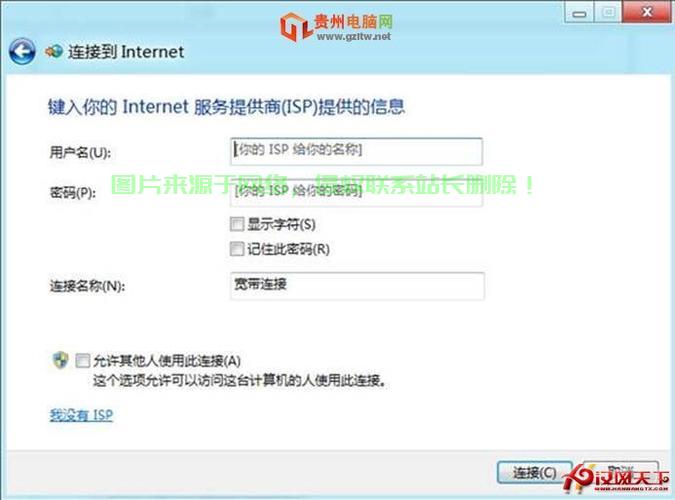Click the 密码(P): label
Screen dimensions: 675x500
click(x=73, y=193)
